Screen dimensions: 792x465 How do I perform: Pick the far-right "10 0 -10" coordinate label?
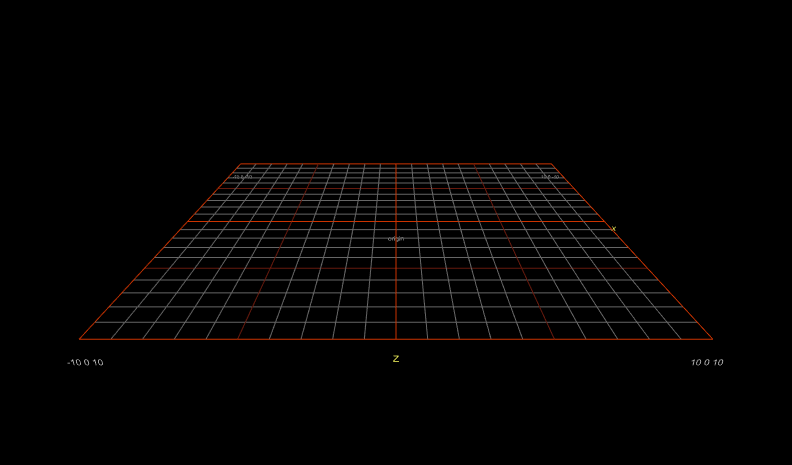point(550,177)
